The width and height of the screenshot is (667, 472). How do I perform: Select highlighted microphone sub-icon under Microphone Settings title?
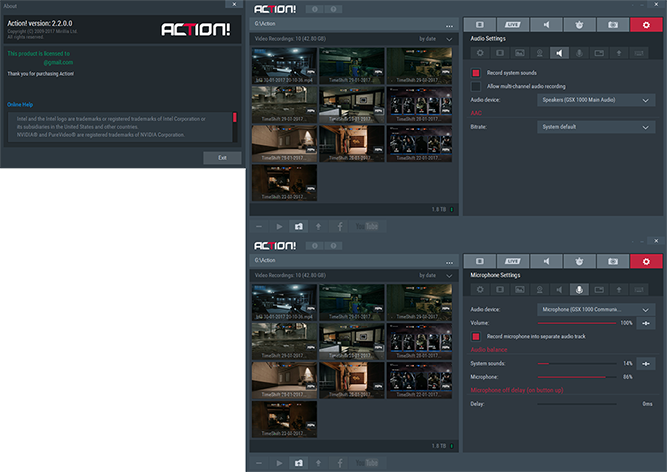click(579, 290)
